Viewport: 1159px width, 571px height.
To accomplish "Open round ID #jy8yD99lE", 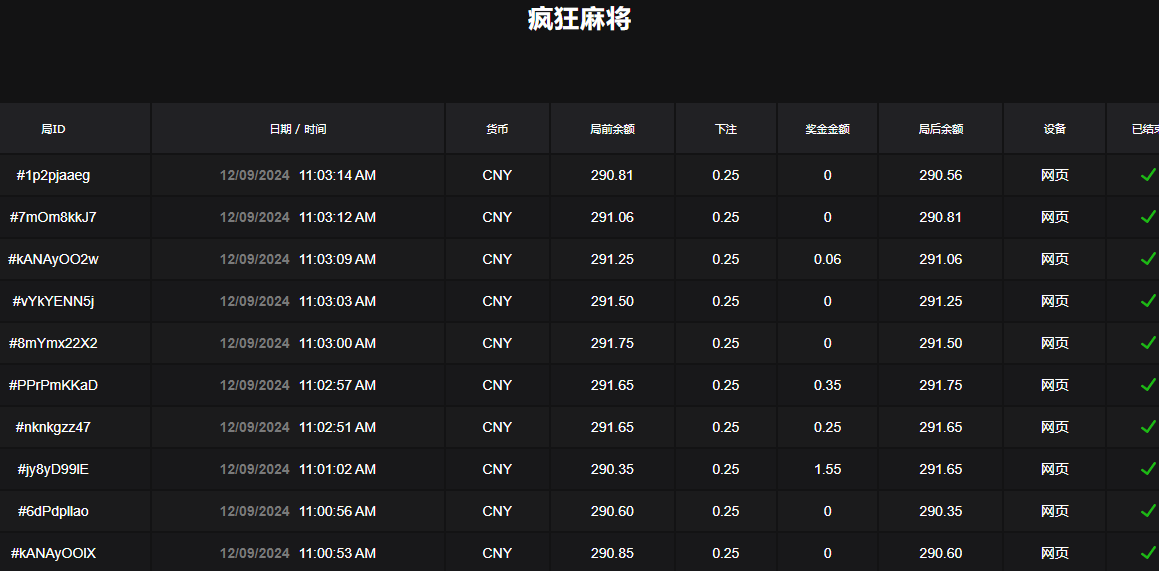I will coord(53,469).
